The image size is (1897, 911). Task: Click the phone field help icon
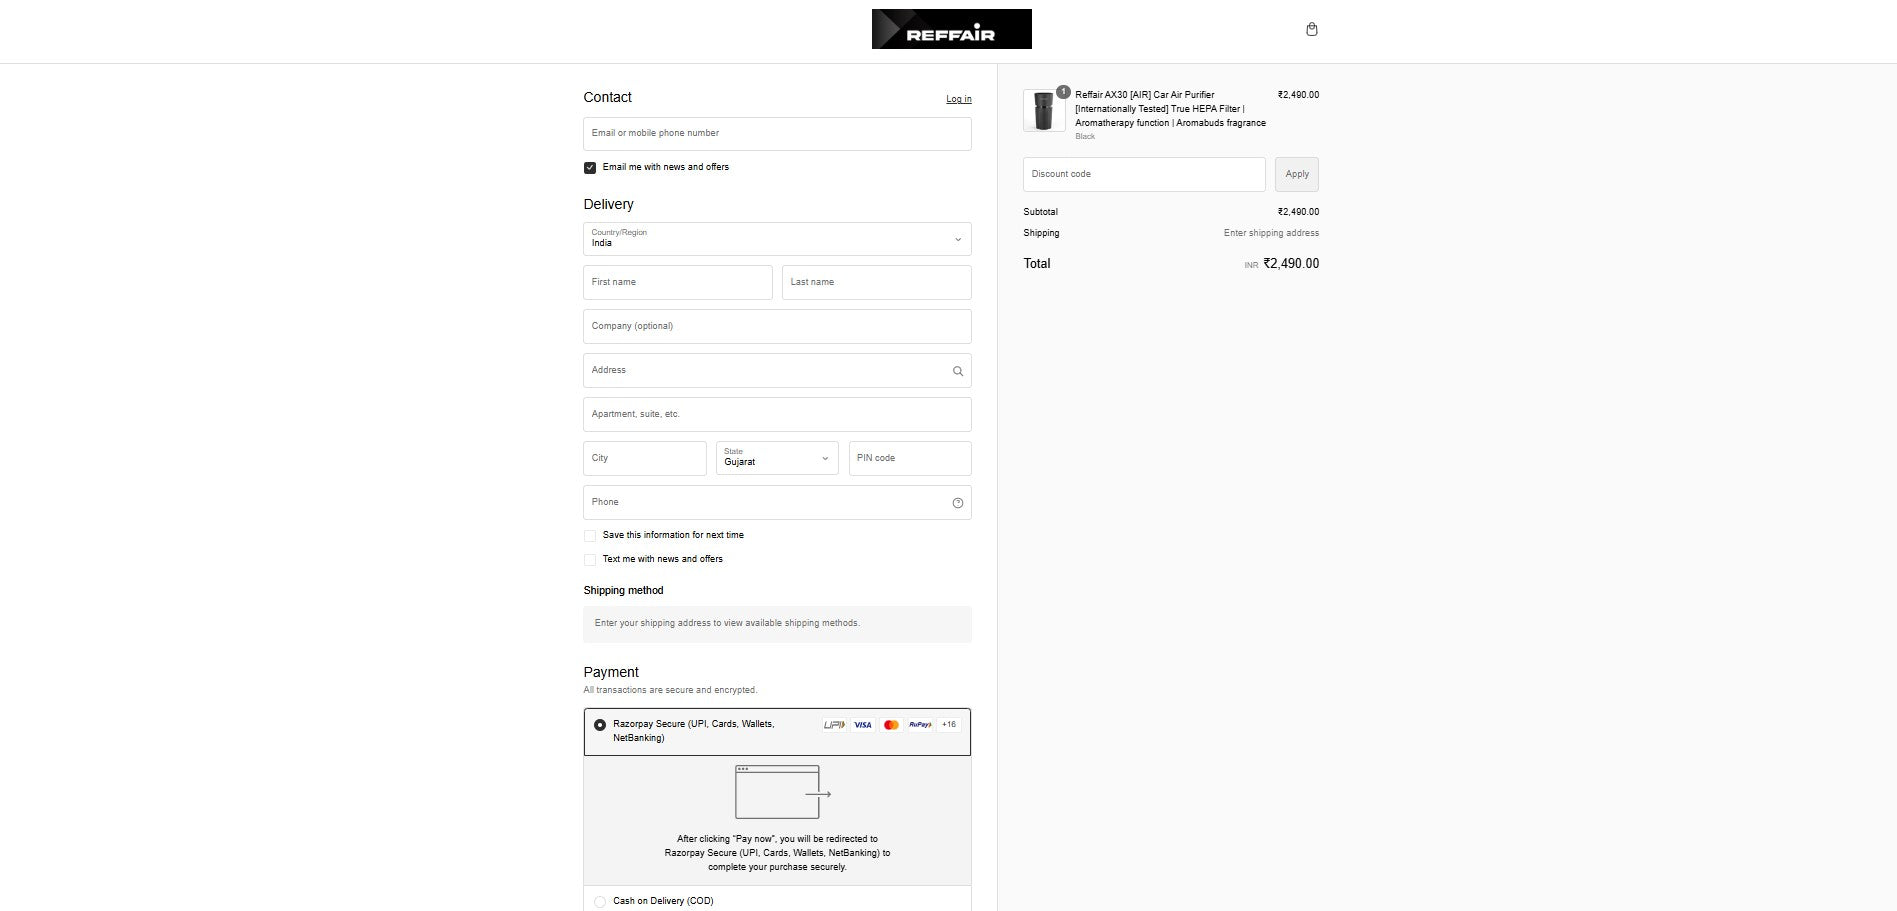[957, 503]
